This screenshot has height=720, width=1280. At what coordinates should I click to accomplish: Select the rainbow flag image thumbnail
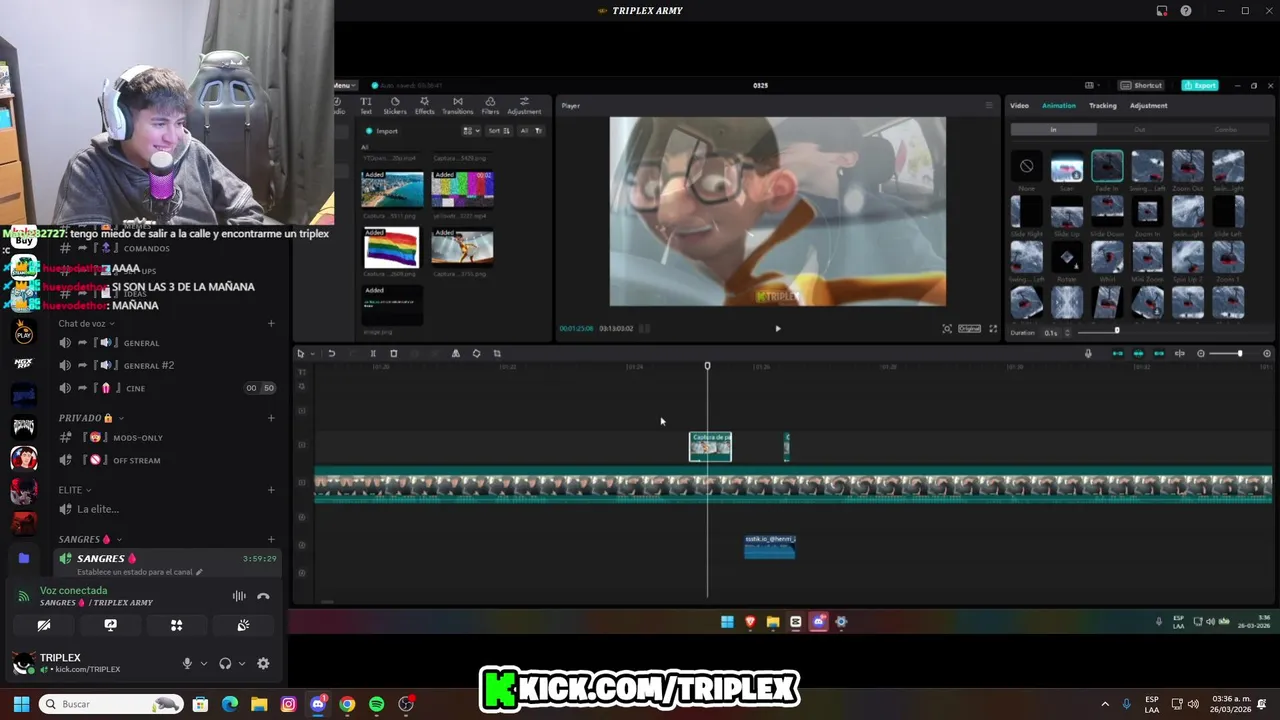392,247
